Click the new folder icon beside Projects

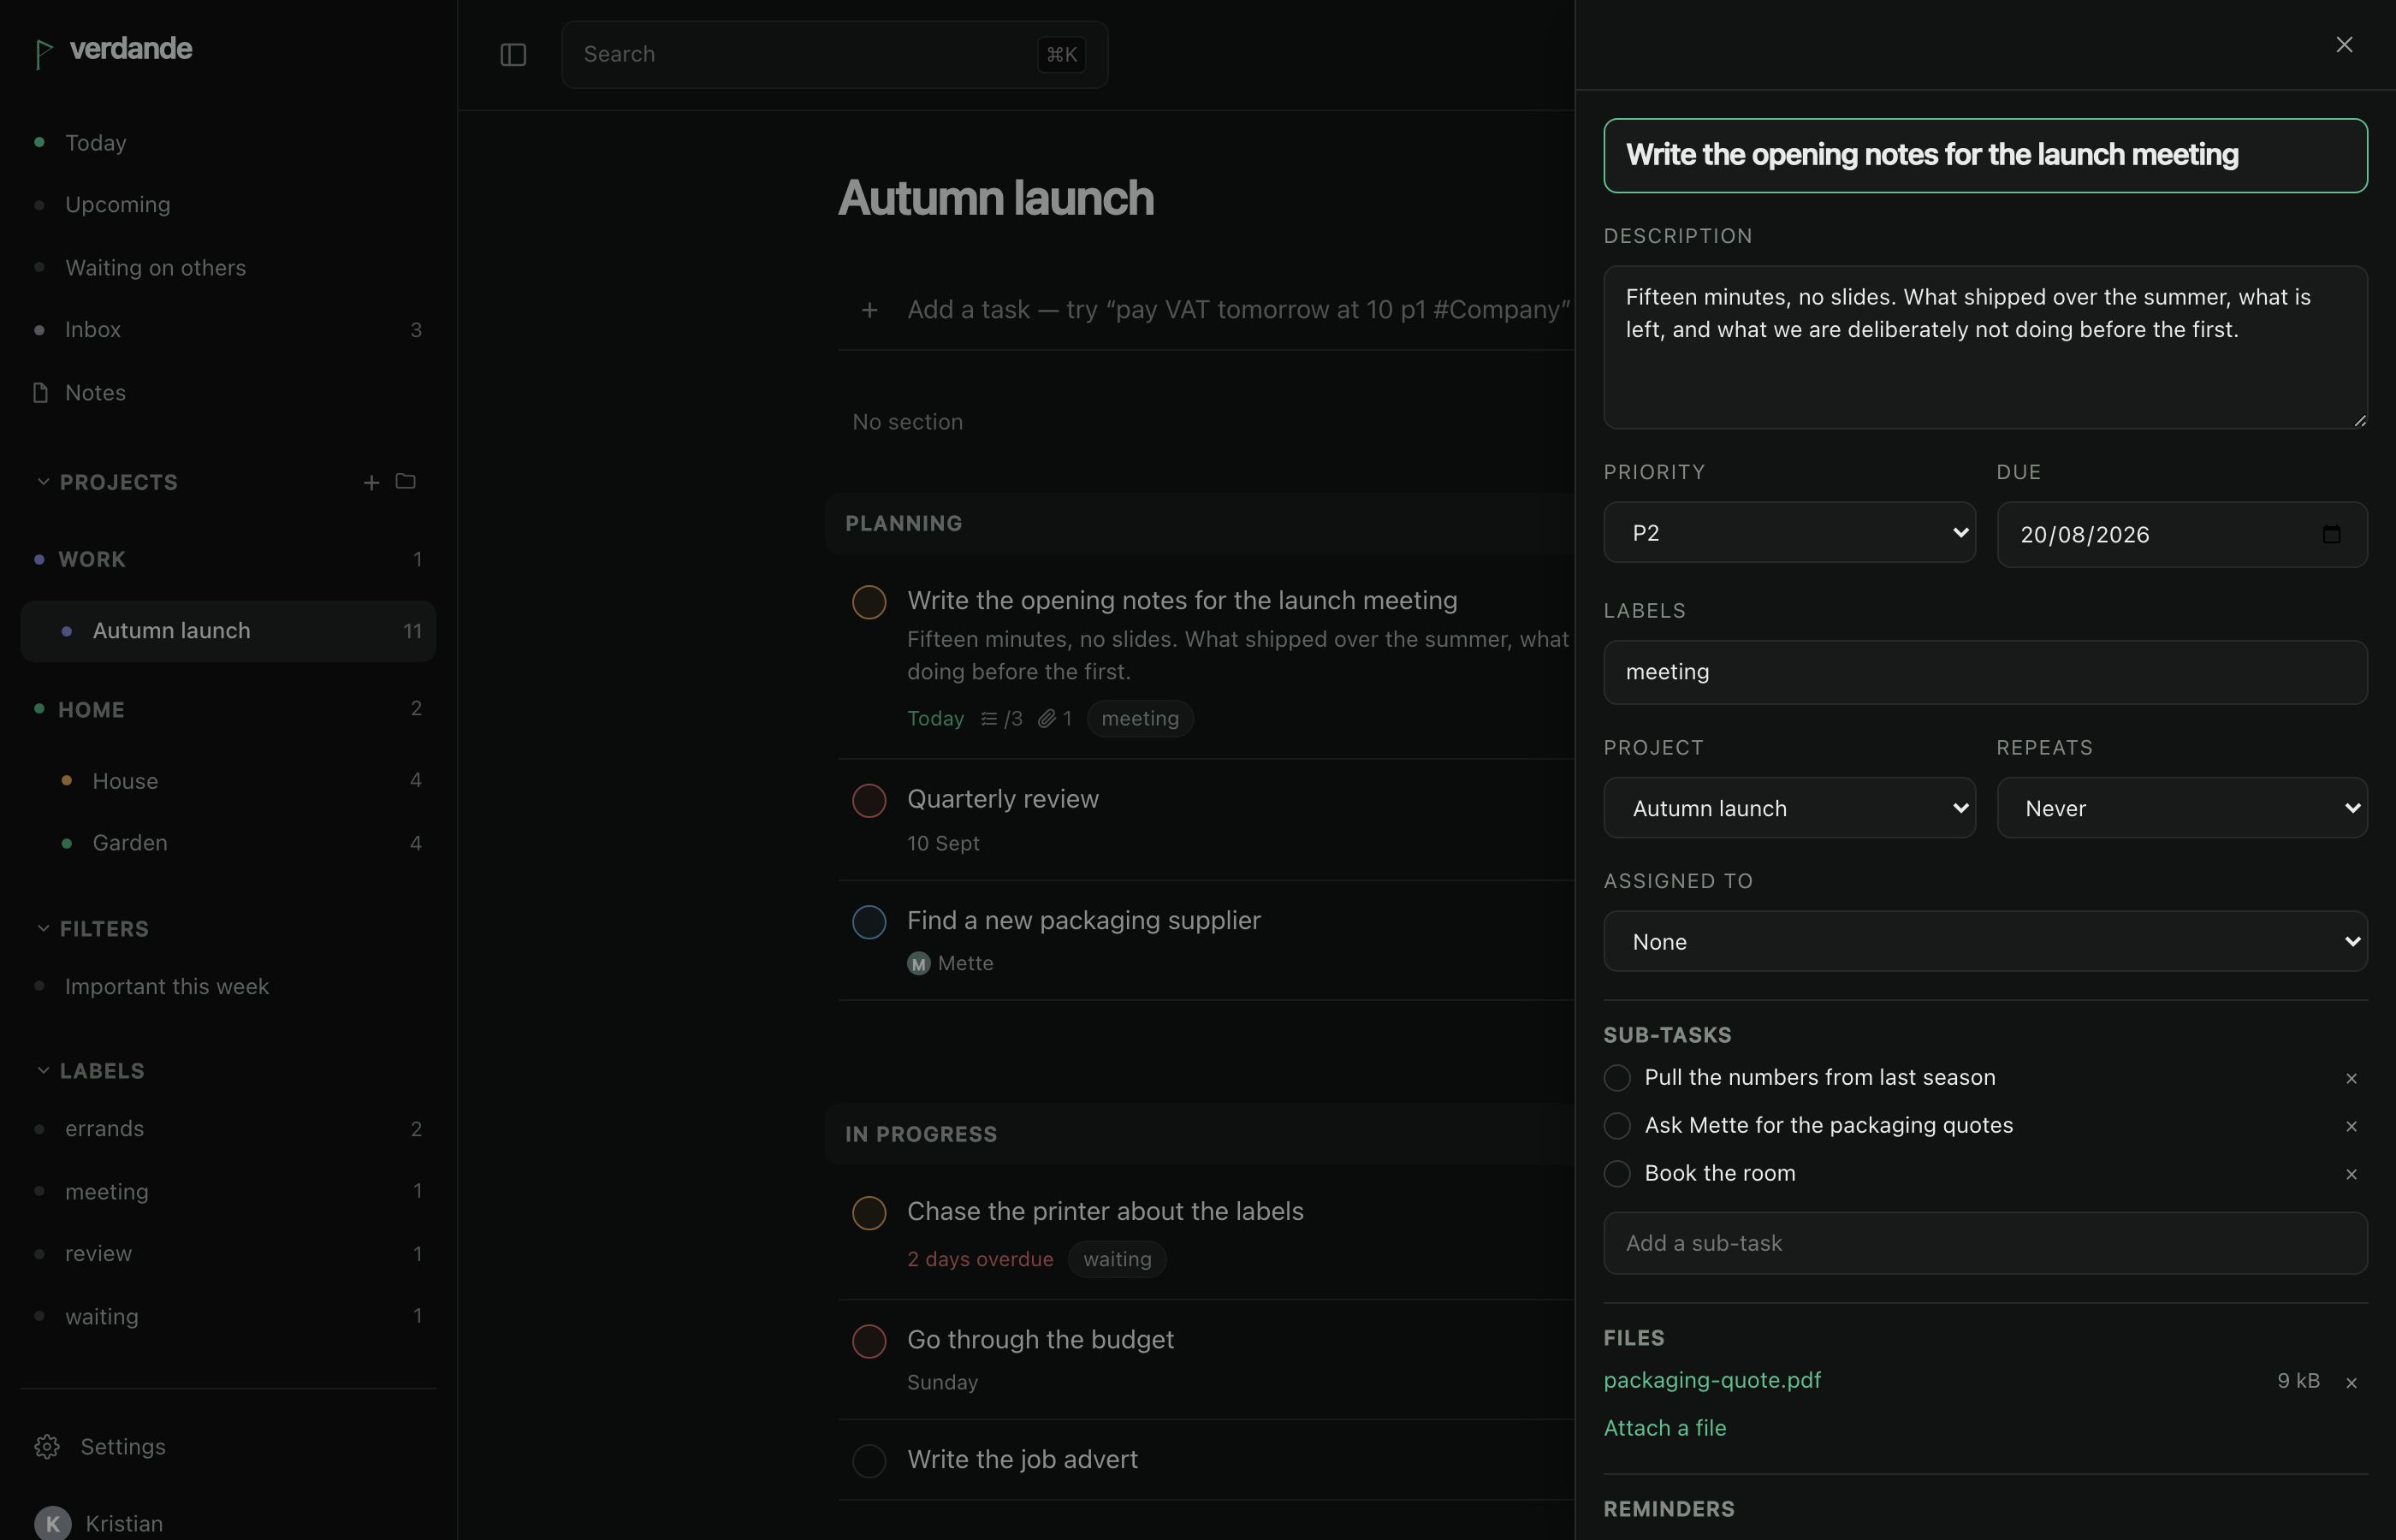pos(405,482)
